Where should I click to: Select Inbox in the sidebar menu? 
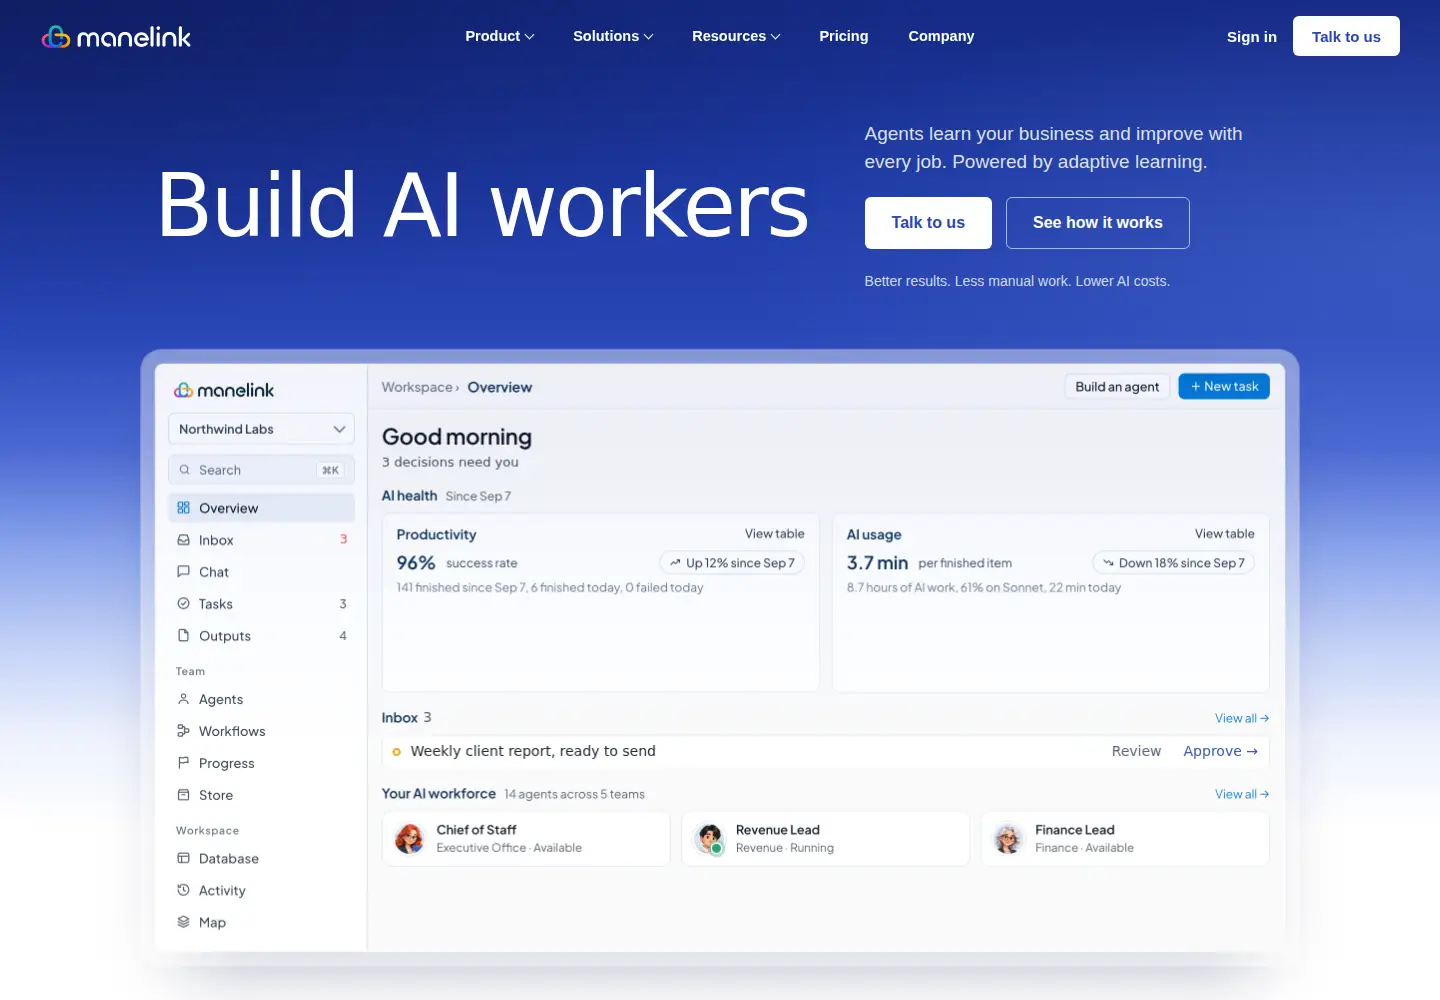click(261, 540)
